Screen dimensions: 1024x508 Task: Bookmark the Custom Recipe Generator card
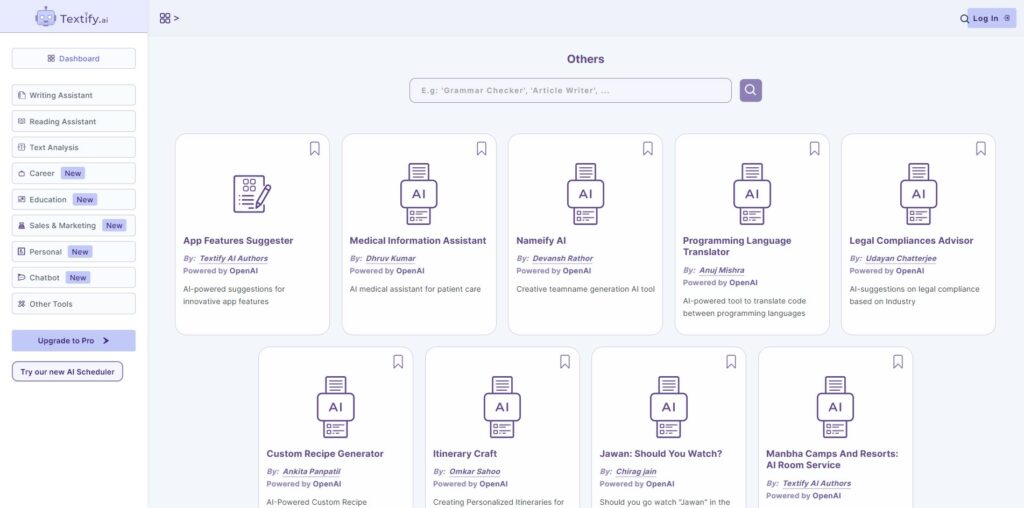[x=398, y=362]
